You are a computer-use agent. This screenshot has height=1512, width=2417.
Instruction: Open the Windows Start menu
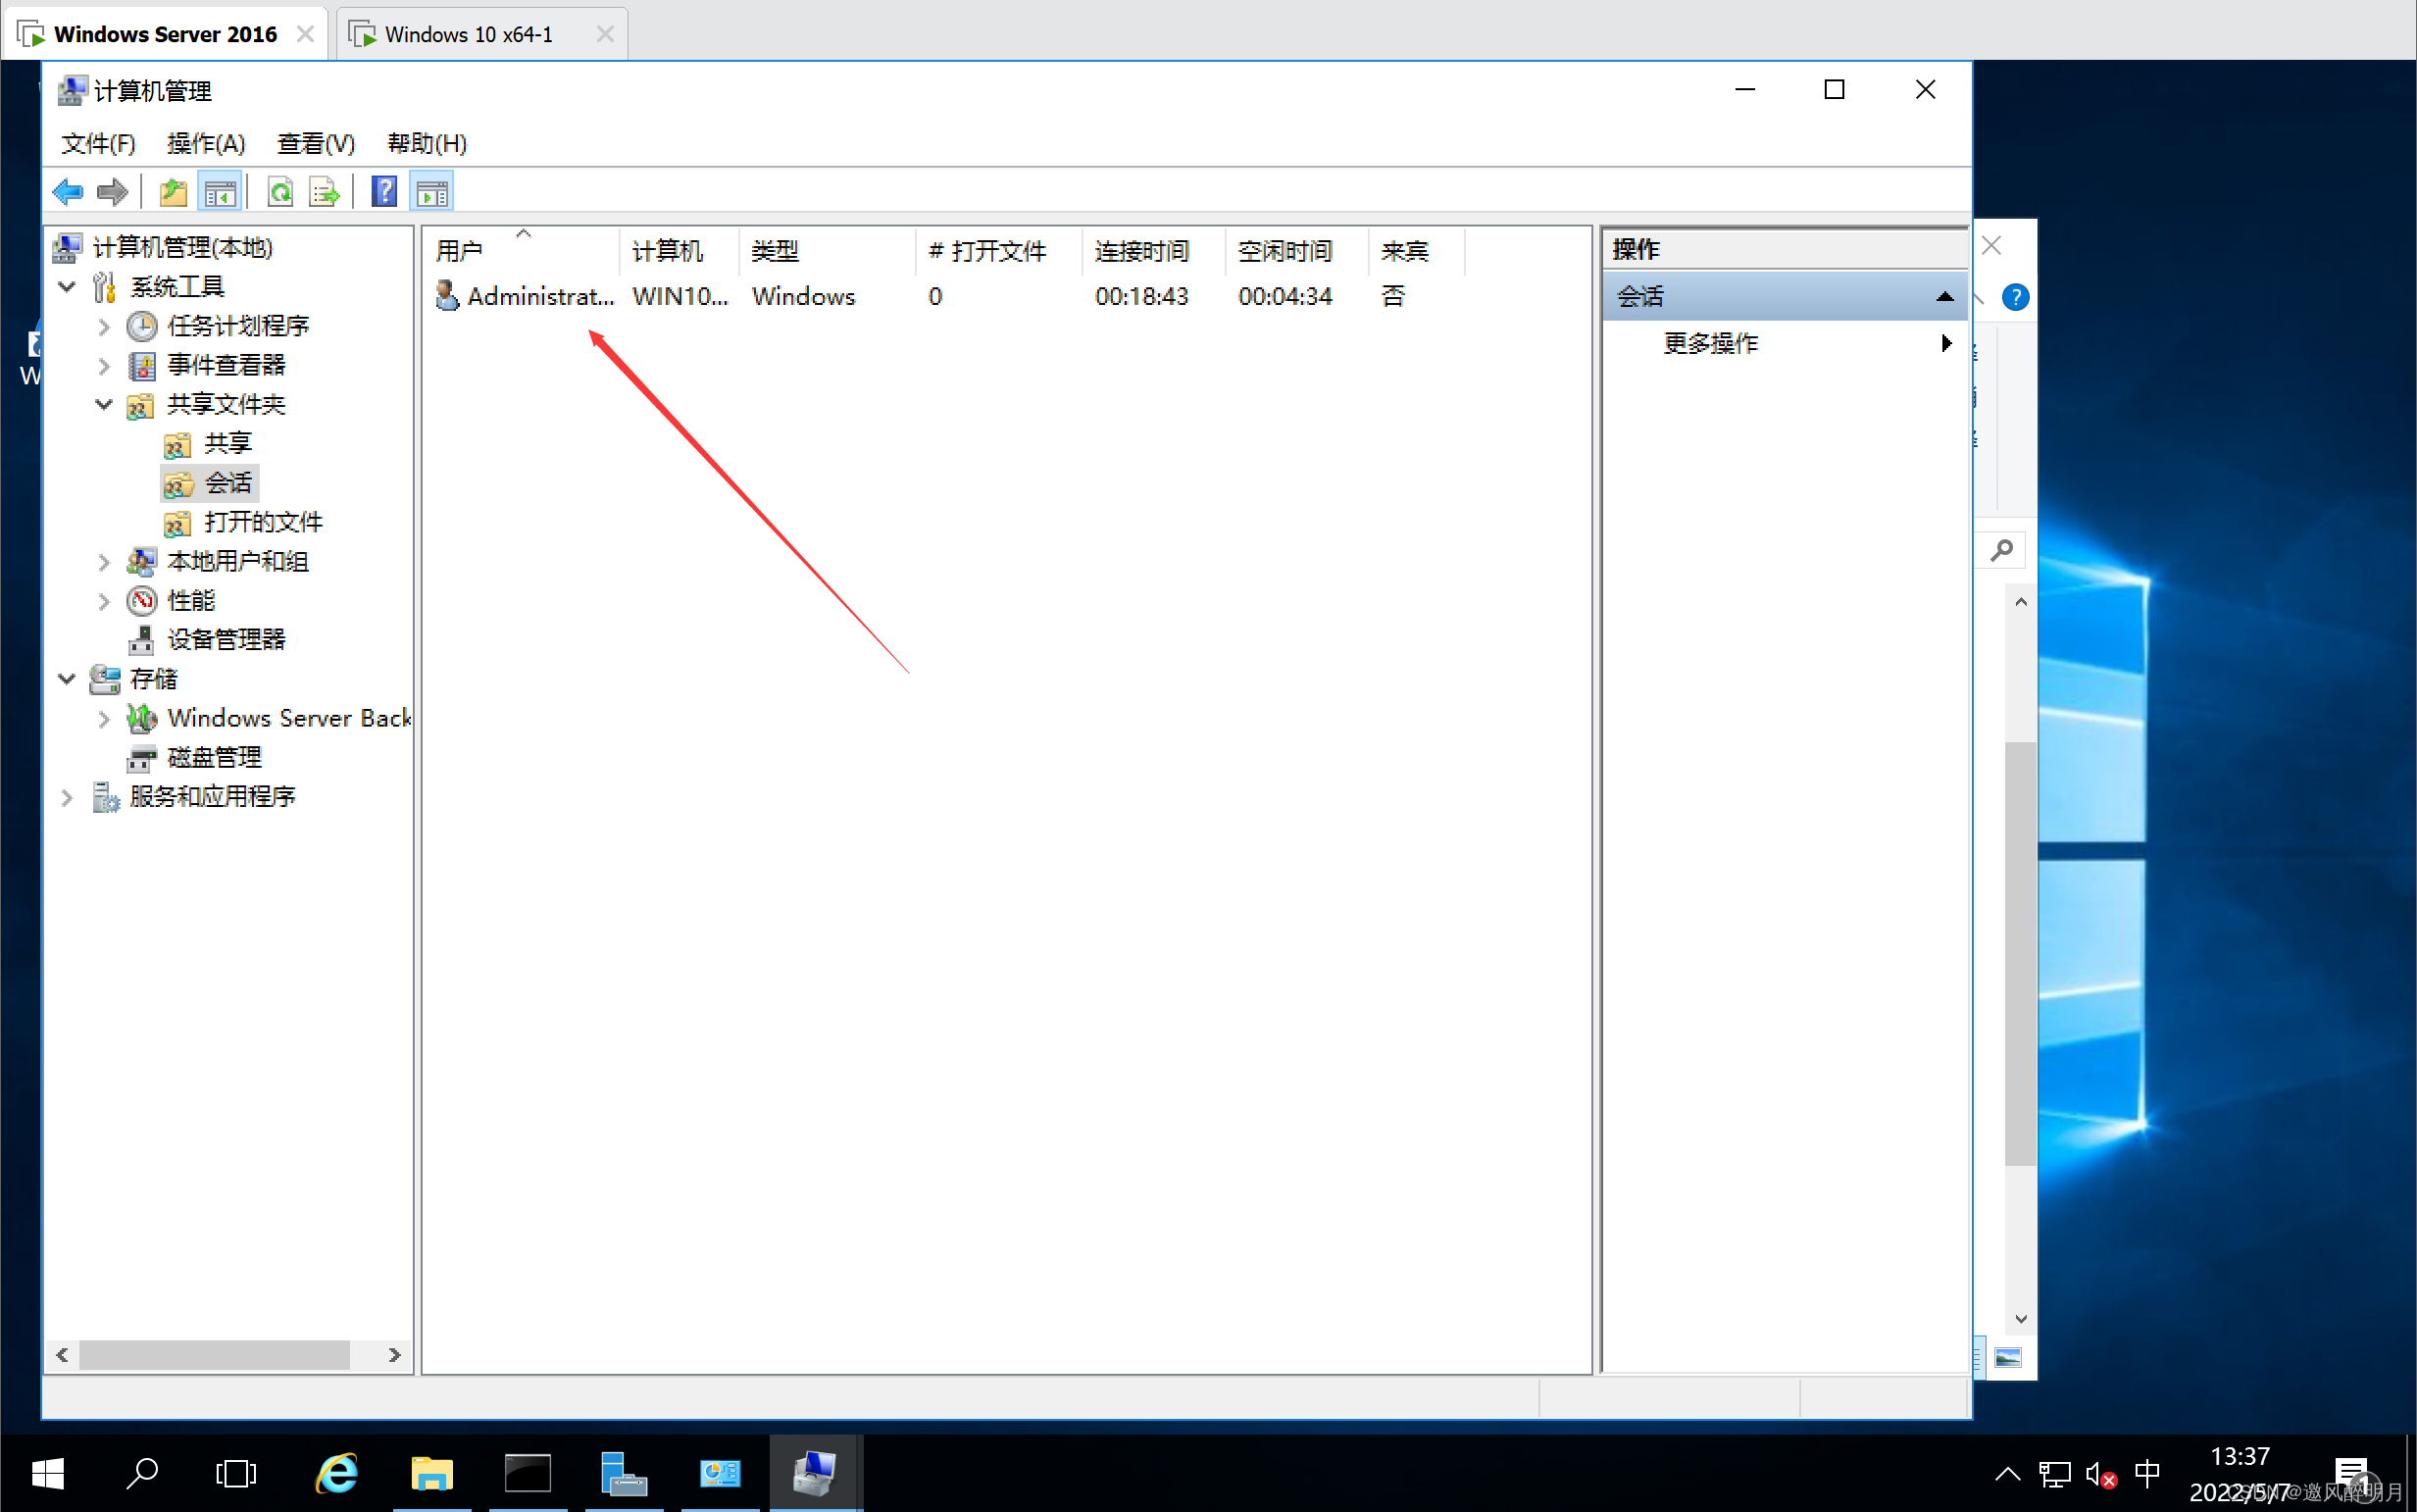coord(48,1473)
